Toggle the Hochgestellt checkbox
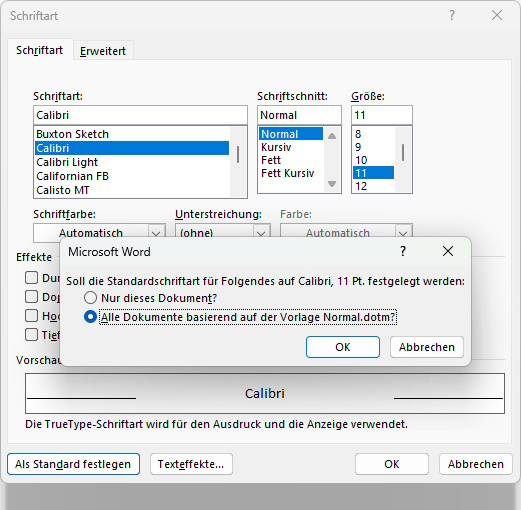The height and width of the screenshot is (510, 521). click(x=31, y=315)
